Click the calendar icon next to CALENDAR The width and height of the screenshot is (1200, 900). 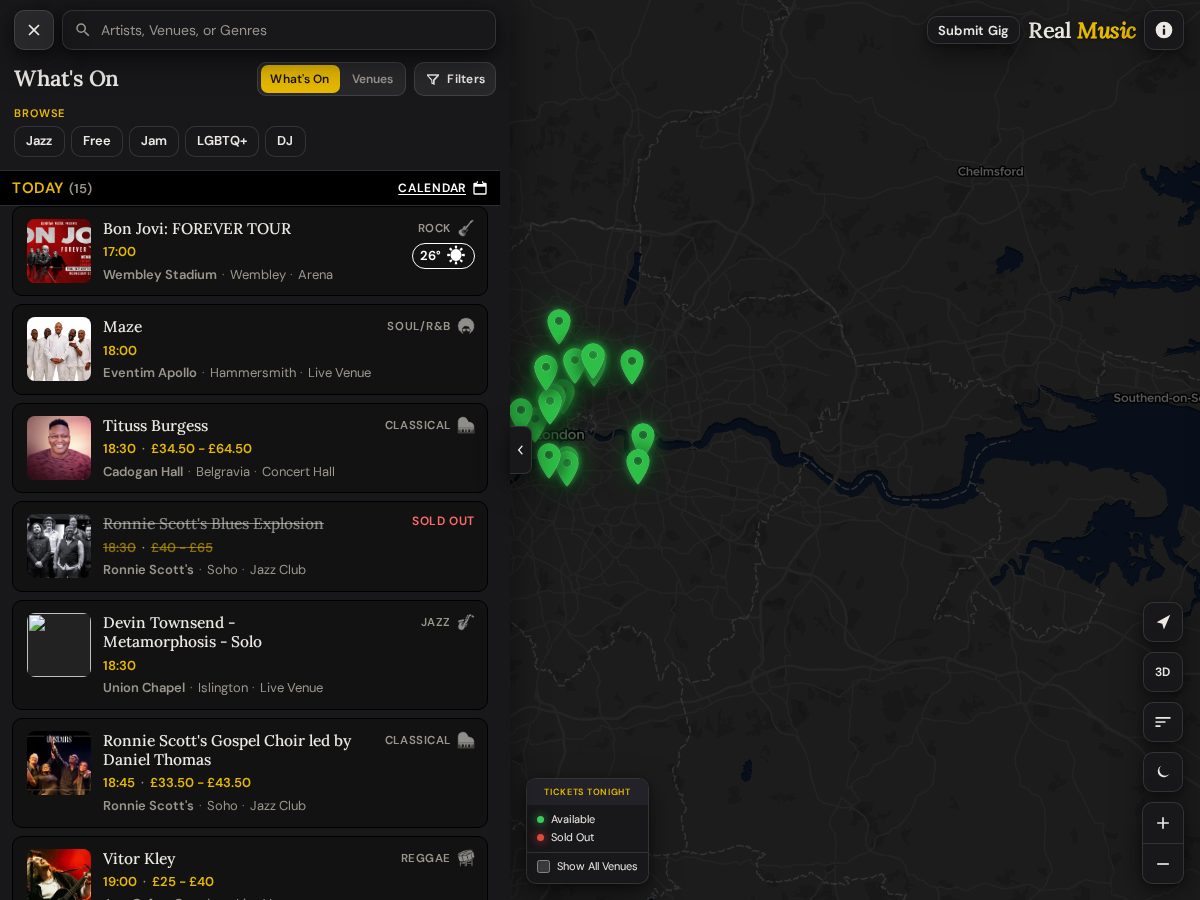(x=480, y=188)
